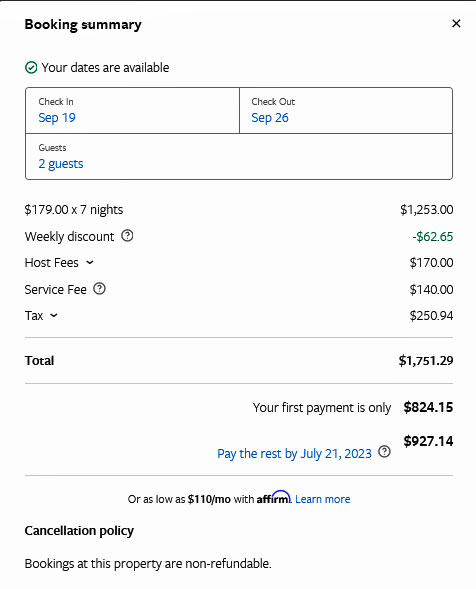Close the Booking summary panel
Image resolution: width=476 pixels, height=589 pixels.
(456, 23)
